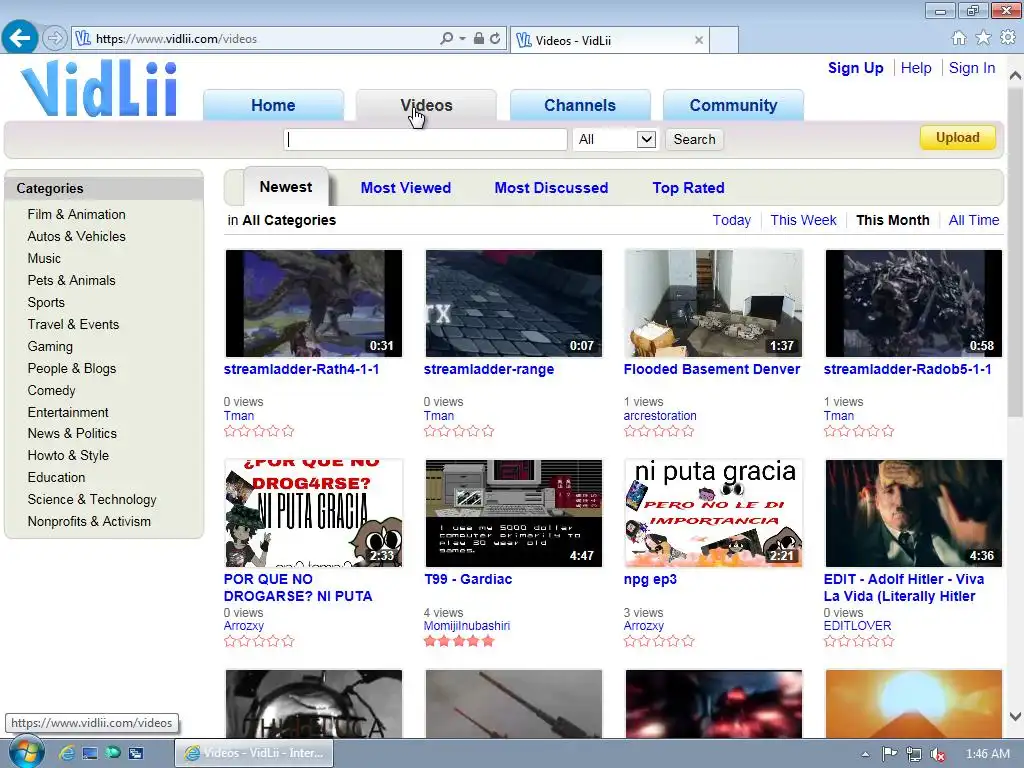Viewport: 1024px width, 768px height.
Task: Select the Science & Technology category
Action: [92, 500]
